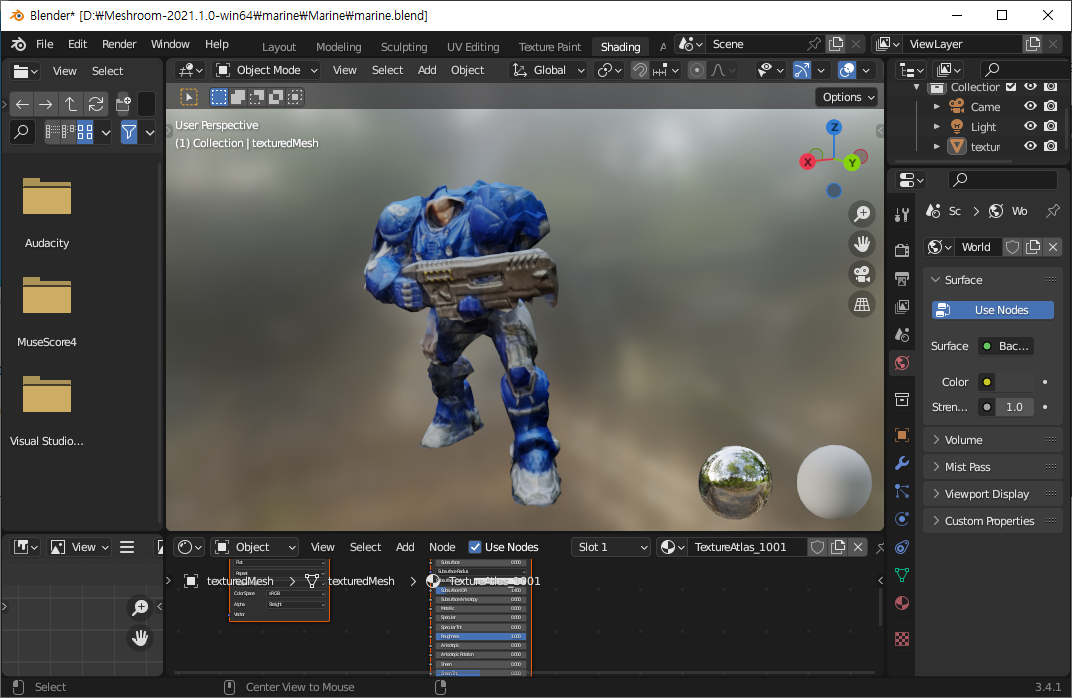Viewport: 1072px width, 698px height.
Task: Expand the Camera tree item arrow
Action: tap(937, 107)
